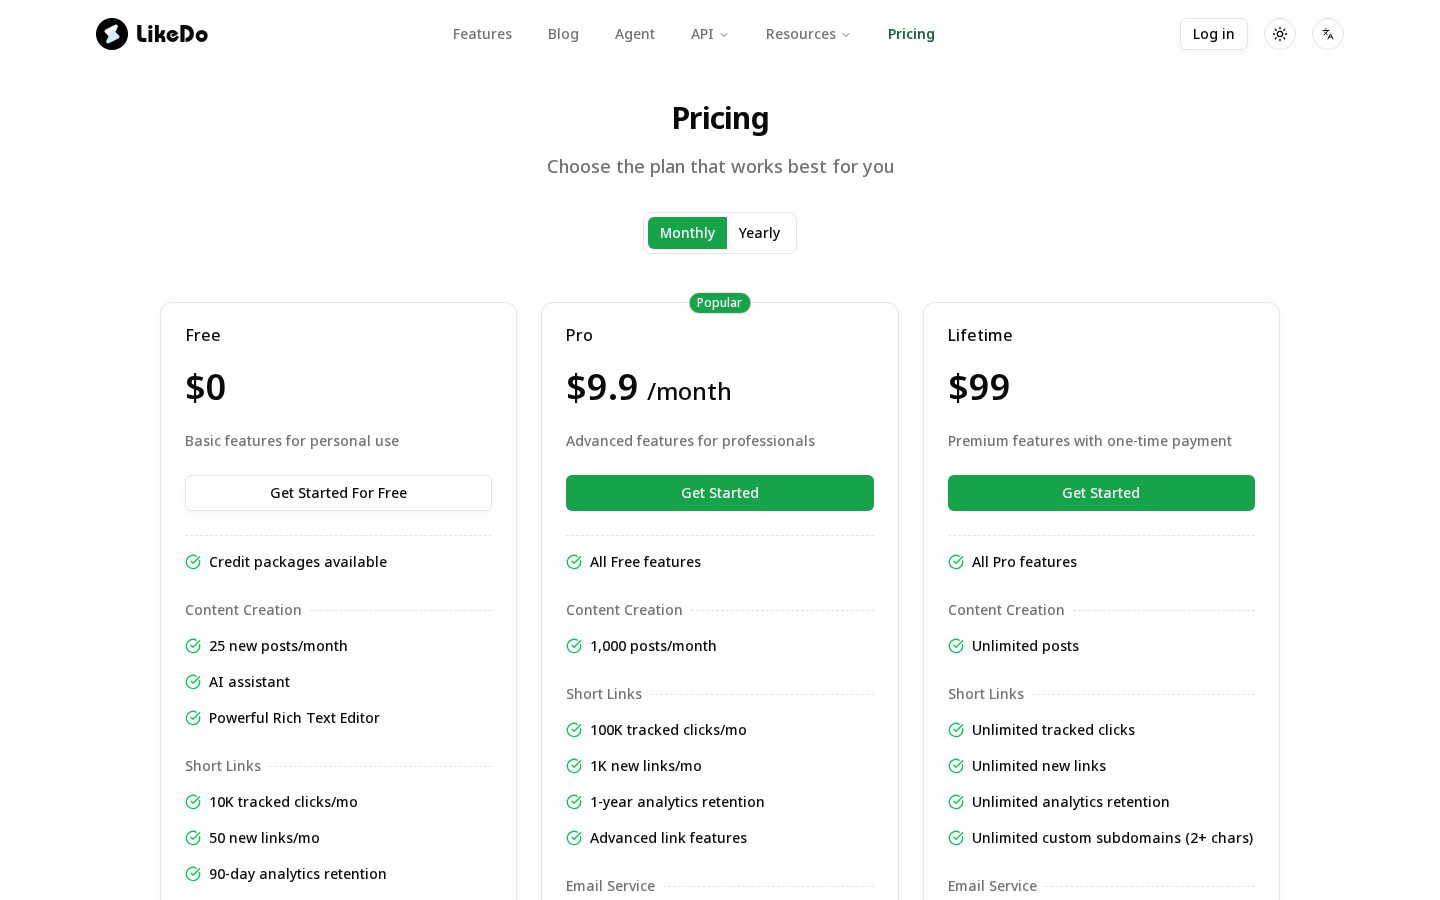Click Get Started under Pro plan
Image resolution: width=1440 pixels, height=900 pixels.
720,493
